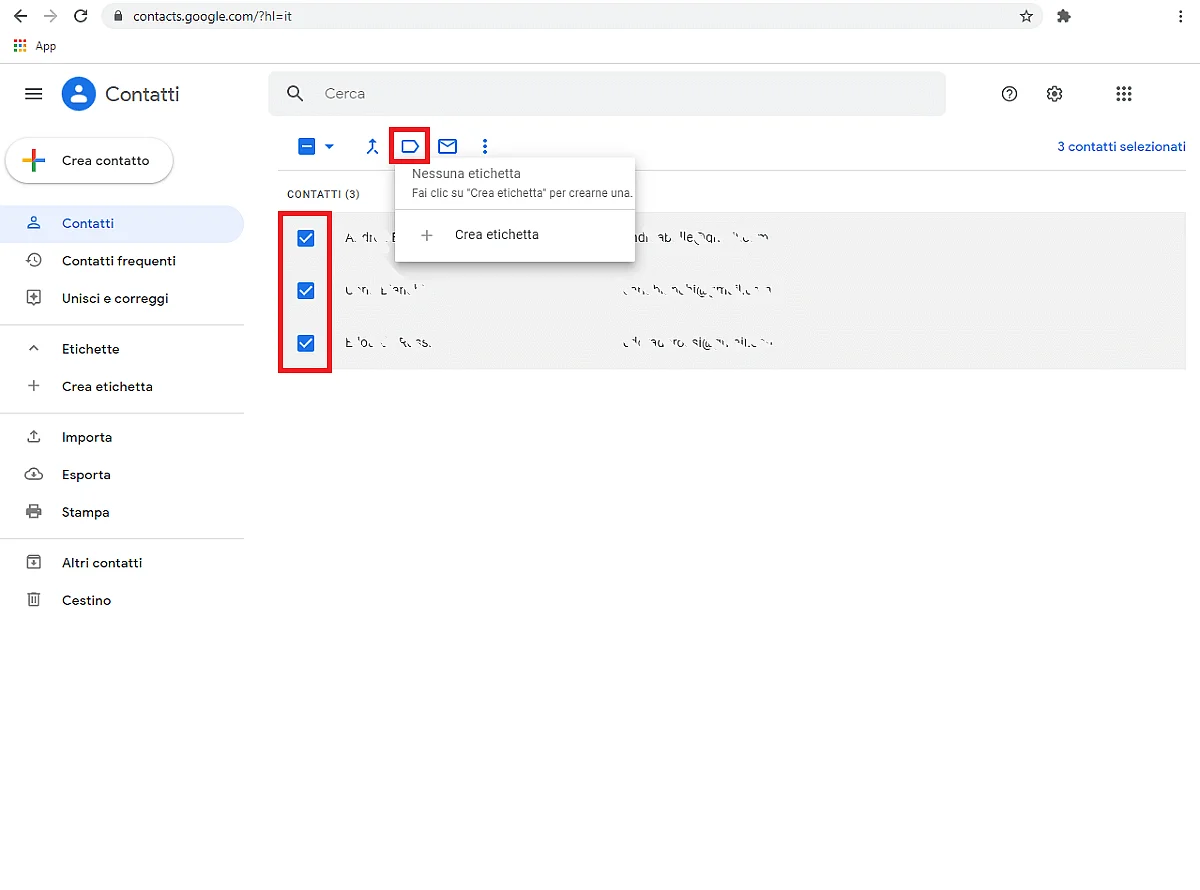This screenshot has height=890, width=1200.
Task: Collapse the Etichette section
Action: (34, 349)
